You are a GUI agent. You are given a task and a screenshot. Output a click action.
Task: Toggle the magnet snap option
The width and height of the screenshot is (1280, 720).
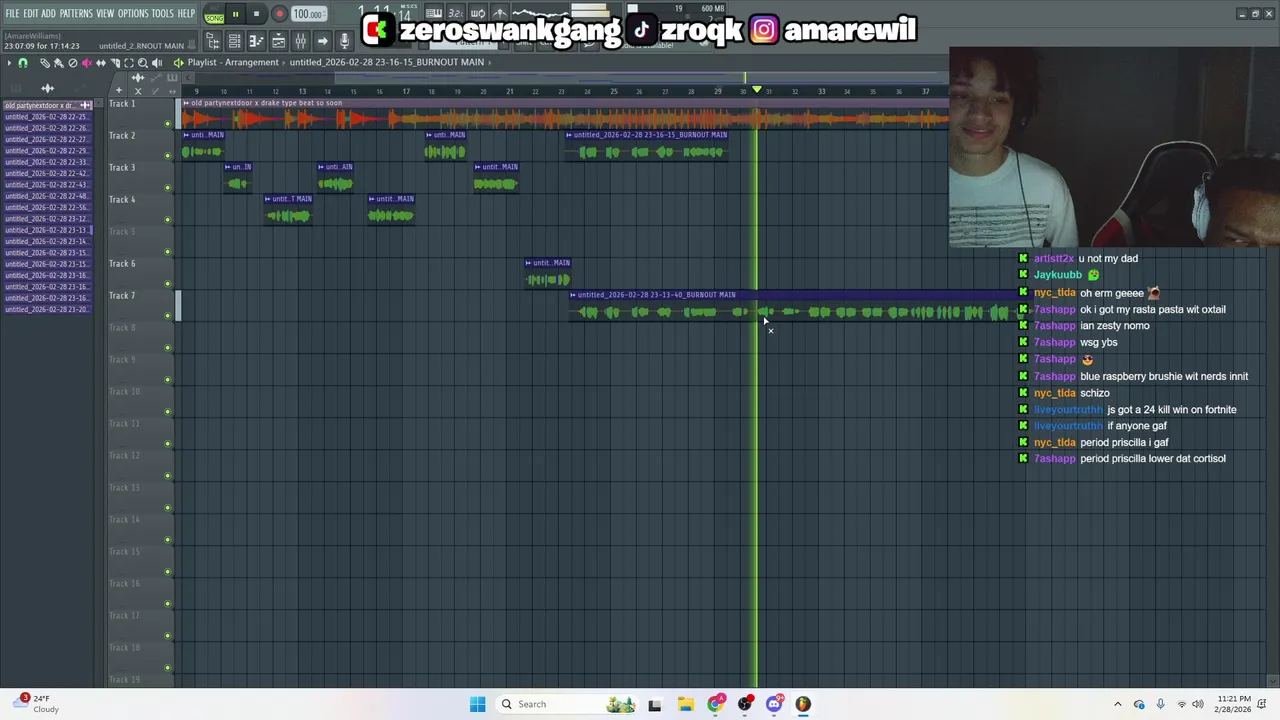tap(23, 62)
